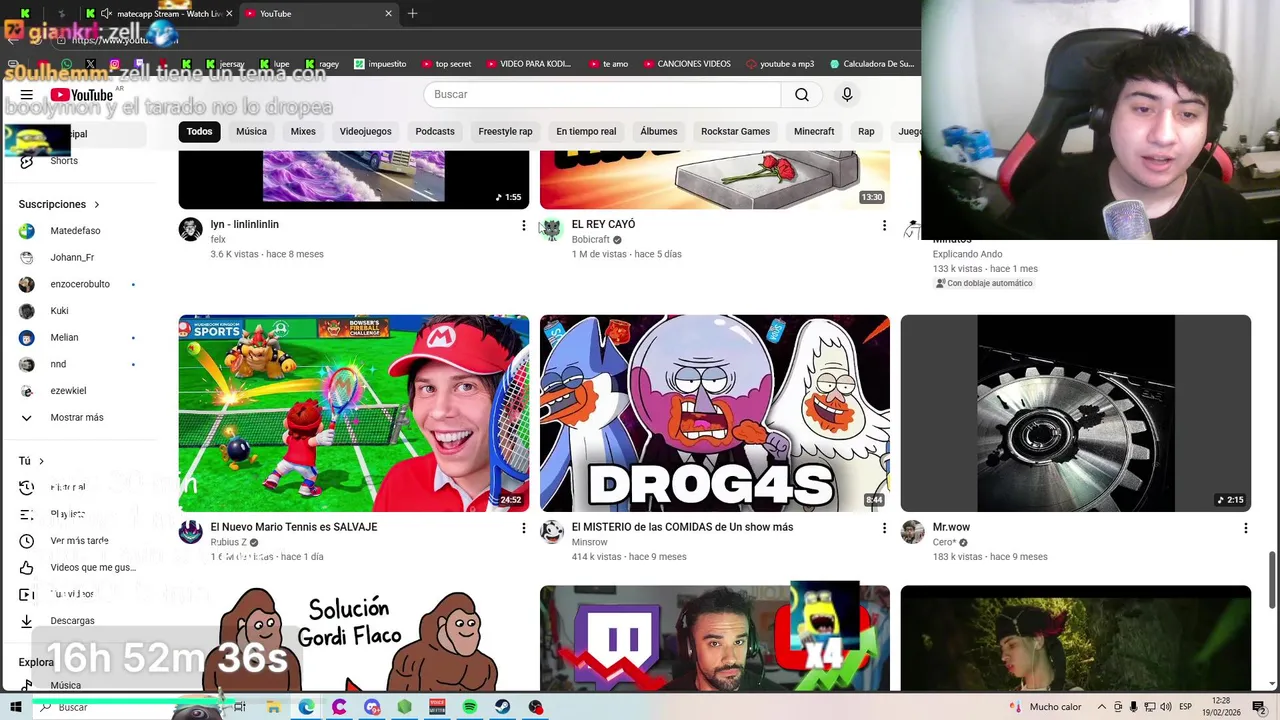Play the Solución Gordi Flaco thumbnail

point(354,637)
